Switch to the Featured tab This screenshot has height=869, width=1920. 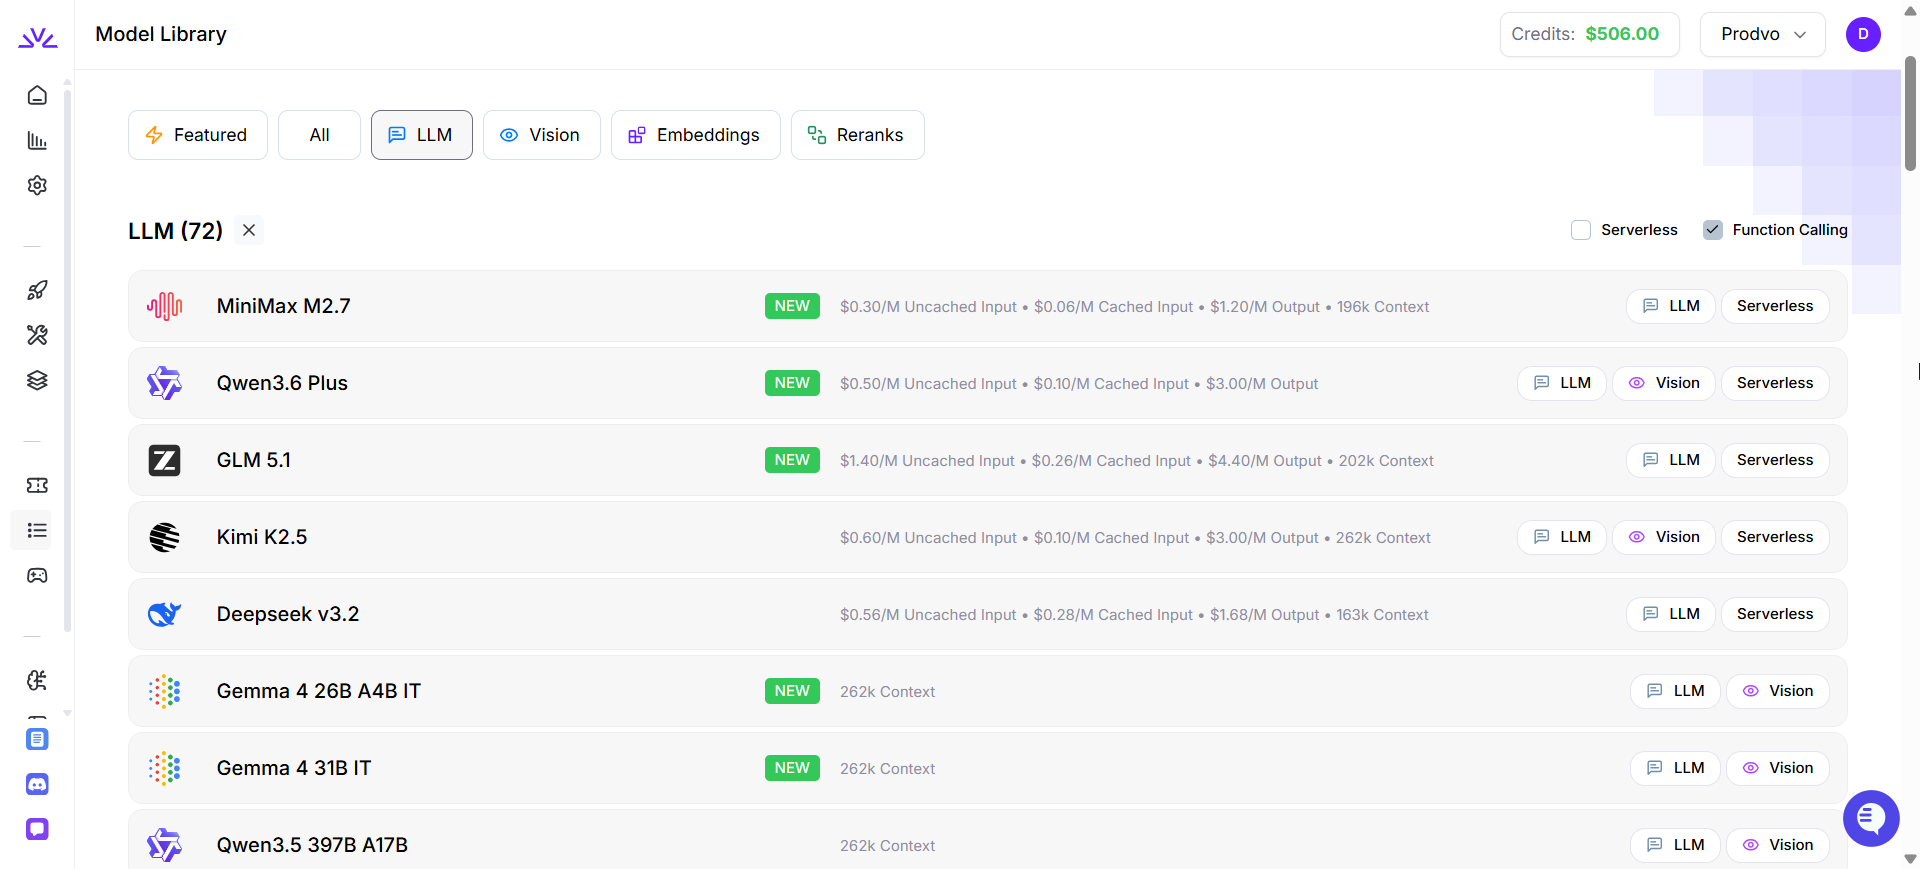click(197, 135)
